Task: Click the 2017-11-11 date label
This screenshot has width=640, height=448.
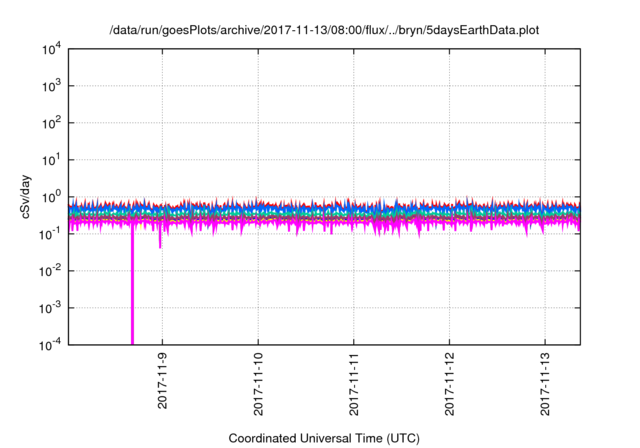Action: click(354, 384)
